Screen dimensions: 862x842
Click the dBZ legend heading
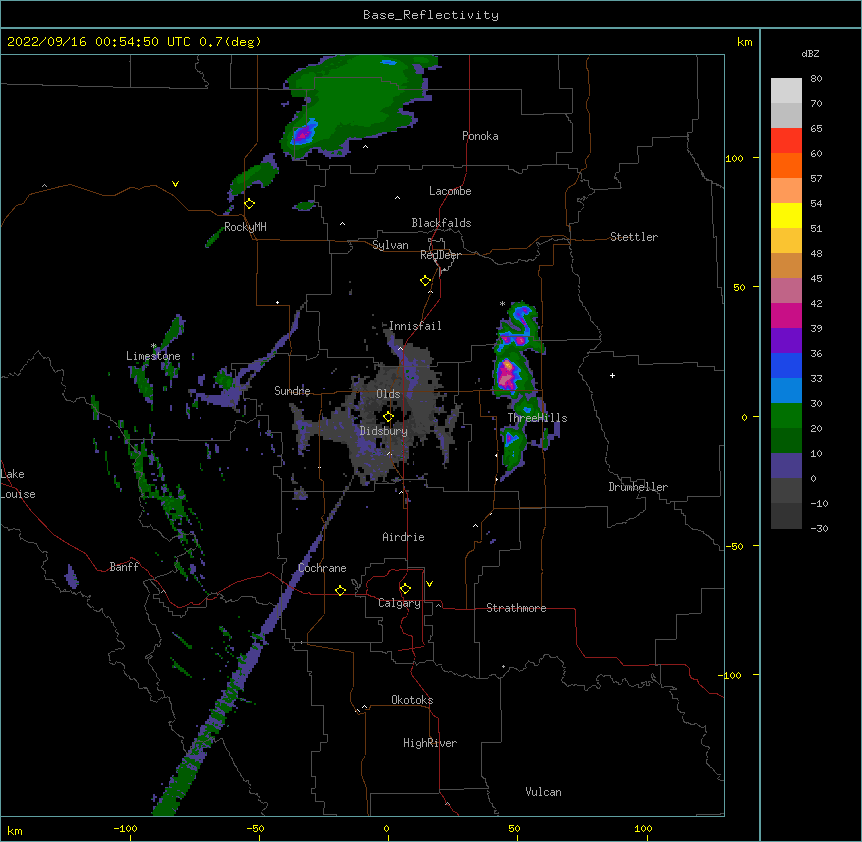(810, 54)
